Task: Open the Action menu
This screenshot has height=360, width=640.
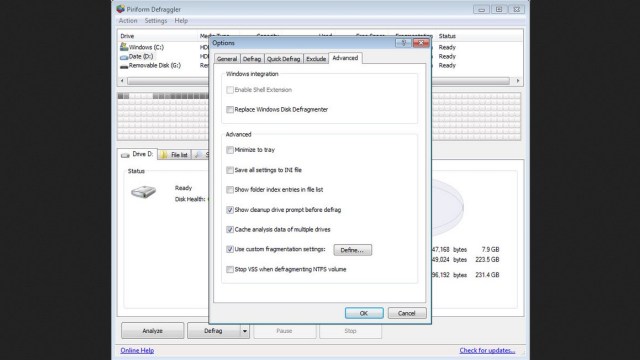Action: [128, 20]
